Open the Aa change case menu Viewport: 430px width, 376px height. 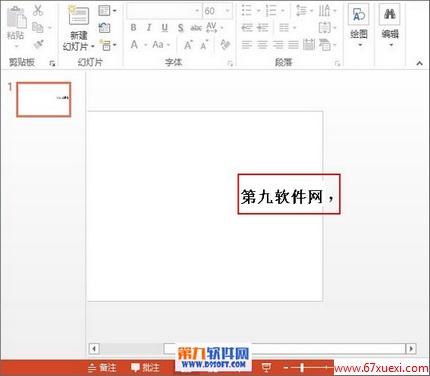pos(161,45)
